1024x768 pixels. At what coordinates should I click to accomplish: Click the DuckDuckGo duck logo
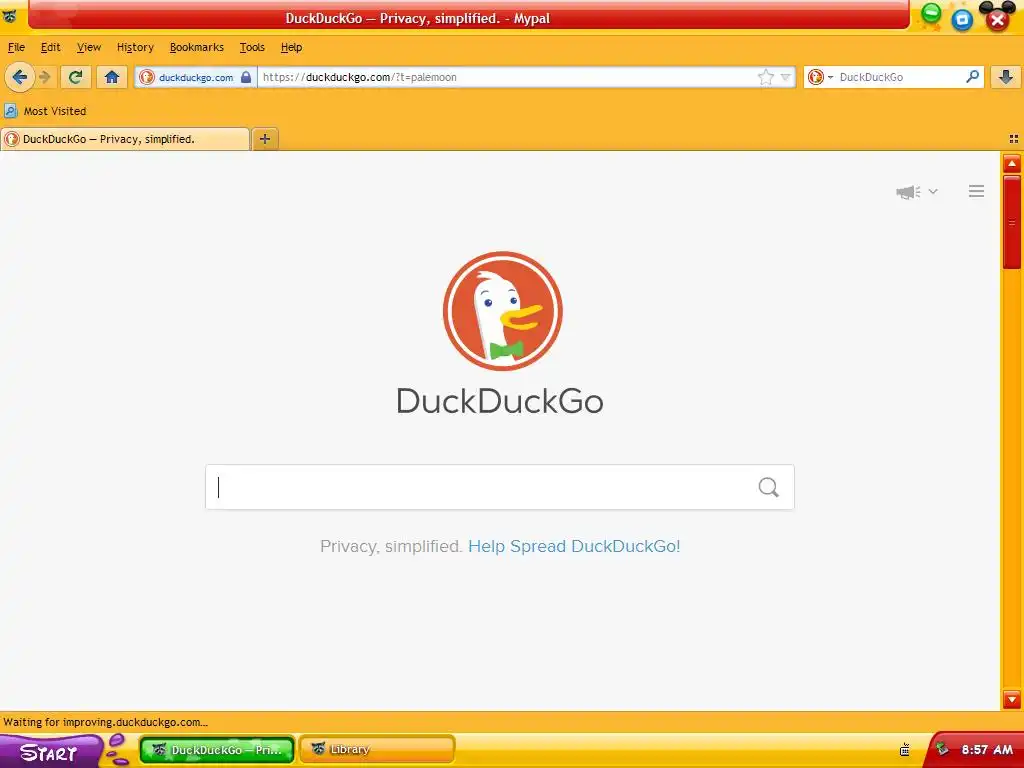tap(502, 311)
